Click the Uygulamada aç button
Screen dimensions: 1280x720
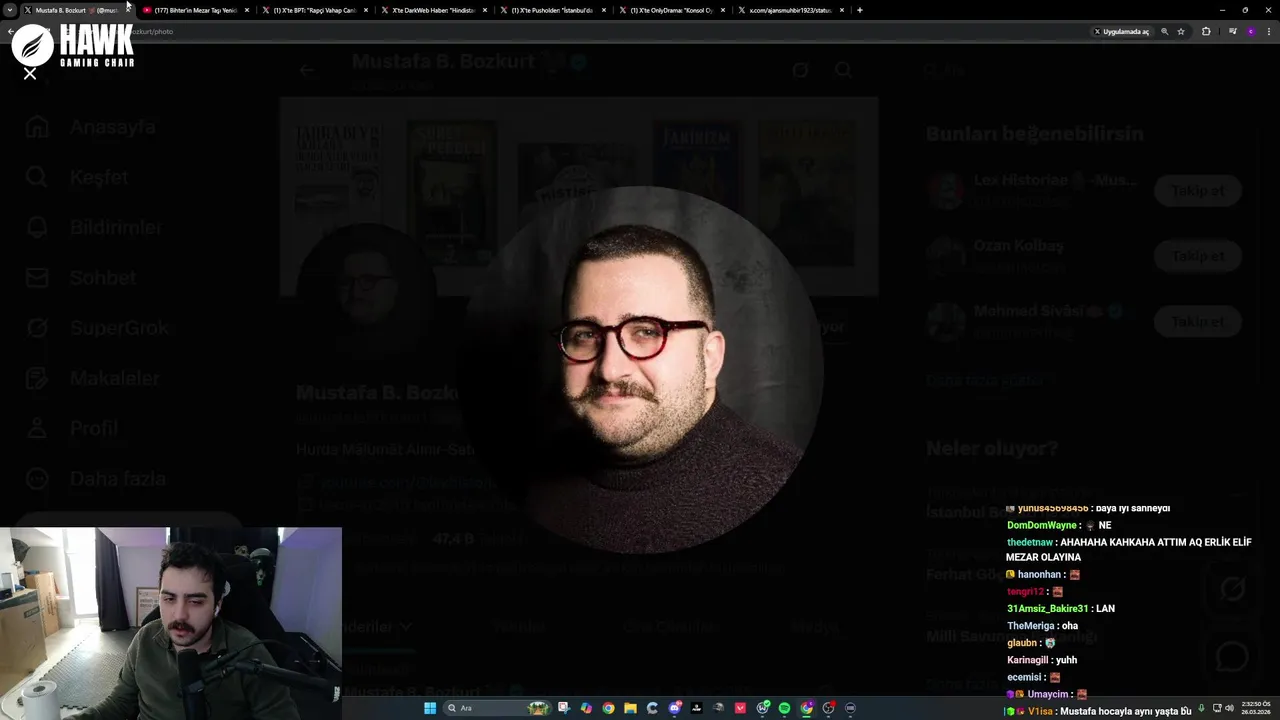coord(1122,31)
